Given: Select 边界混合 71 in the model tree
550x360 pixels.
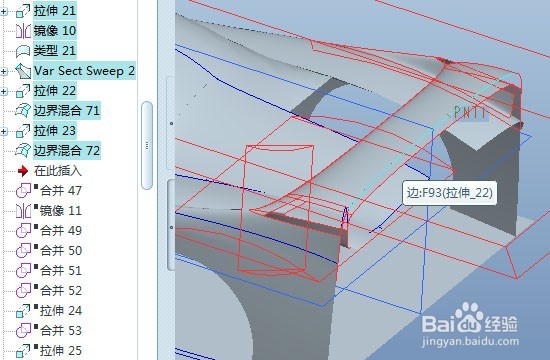Looking at the screenshot, I should (x=67, y=111).
